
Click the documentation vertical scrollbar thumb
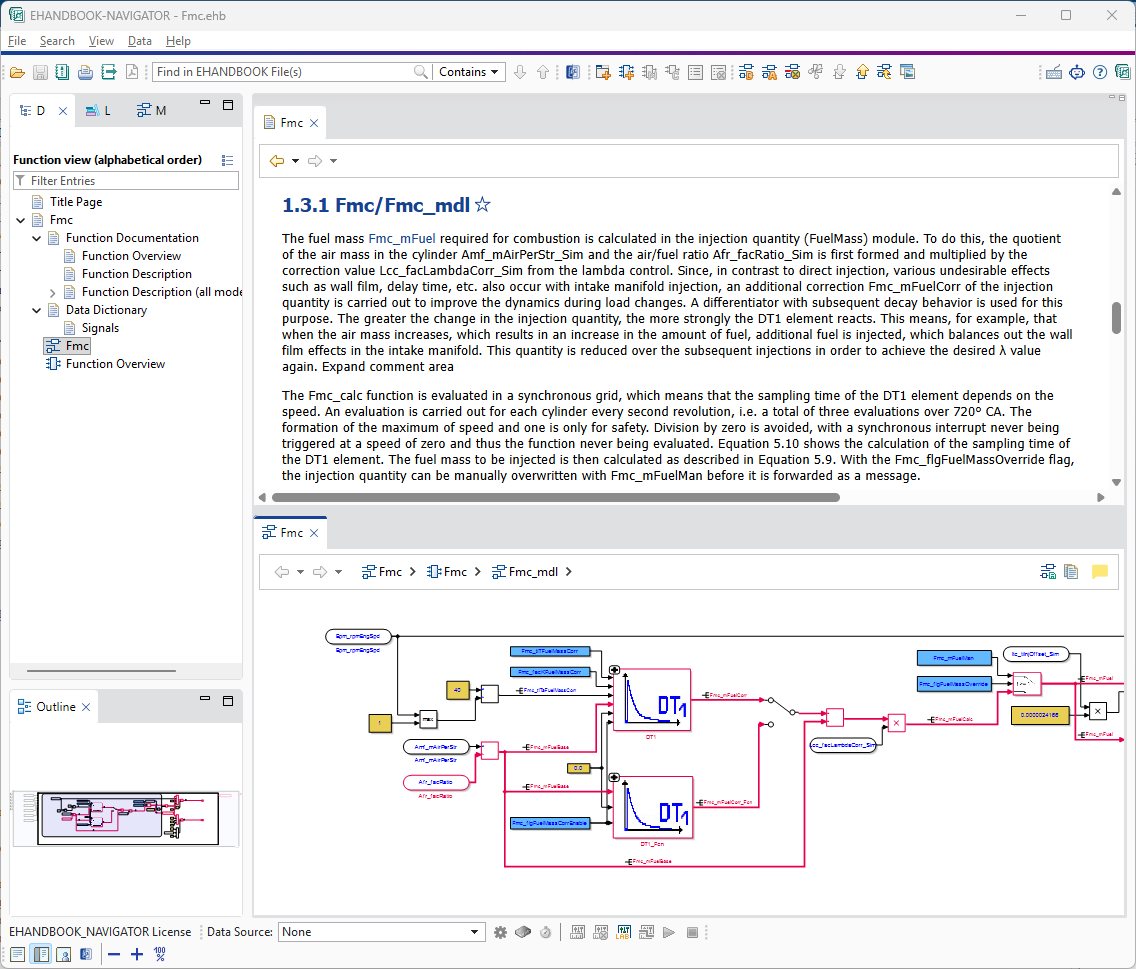[x=1116, y=317]
